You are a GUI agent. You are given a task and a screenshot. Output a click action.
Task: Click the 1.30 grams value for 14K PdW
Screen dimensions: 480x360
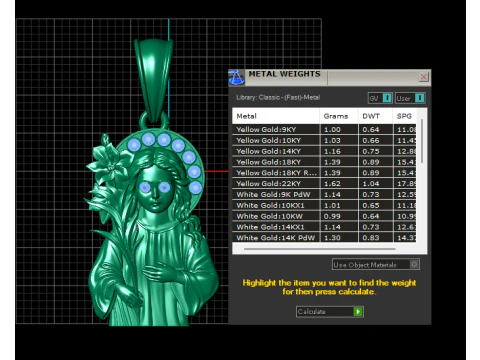[332, 238]
